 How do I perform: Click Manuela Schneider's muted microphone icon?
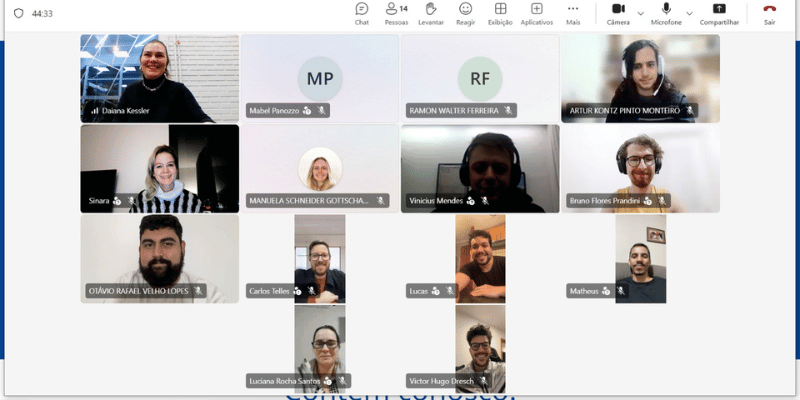tap(380, 201)
